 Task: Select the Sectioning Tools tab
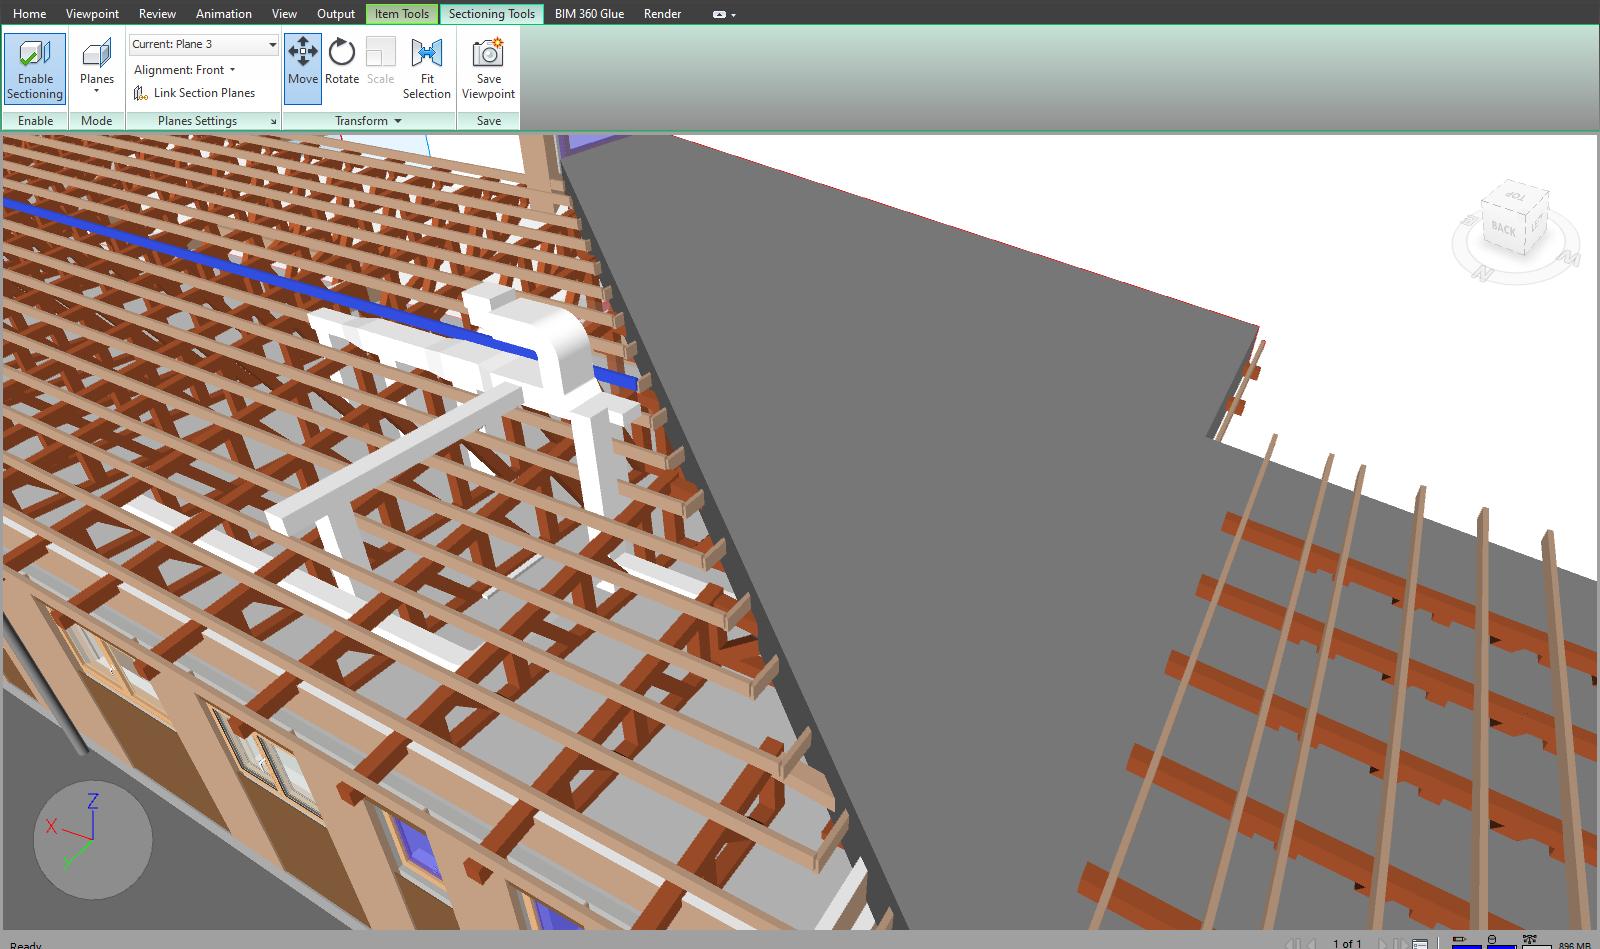coord(492,14)
